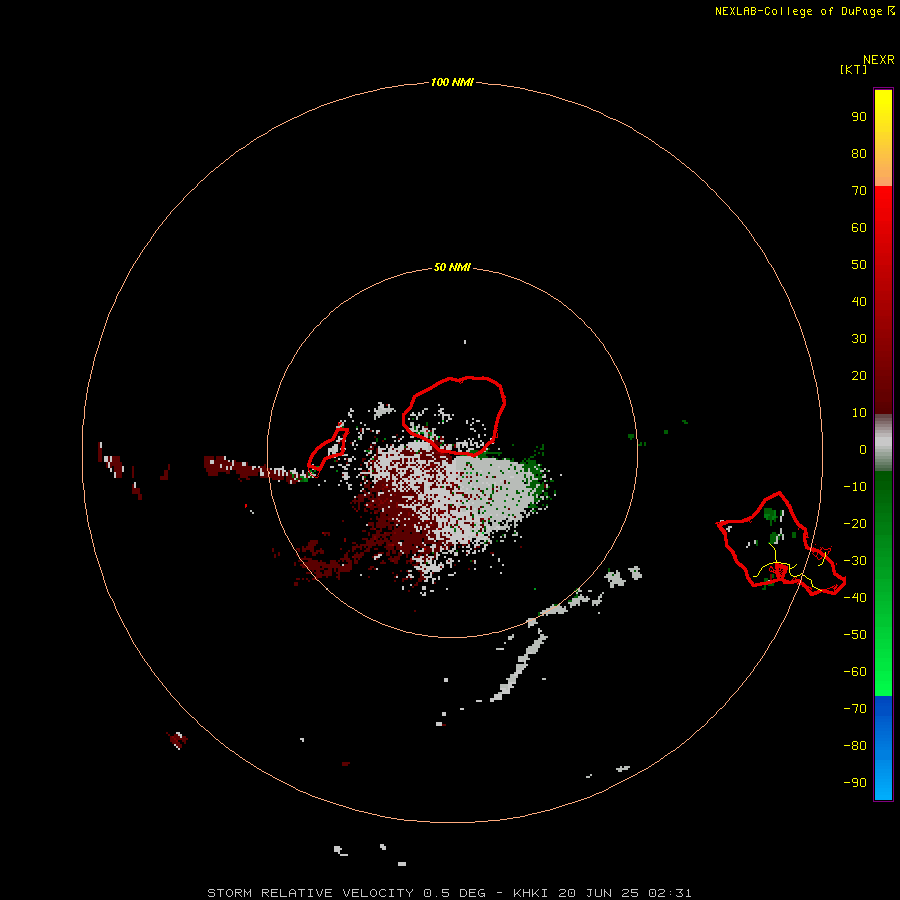Click the Storm Relative Velocity caption text

coord(449,893)
